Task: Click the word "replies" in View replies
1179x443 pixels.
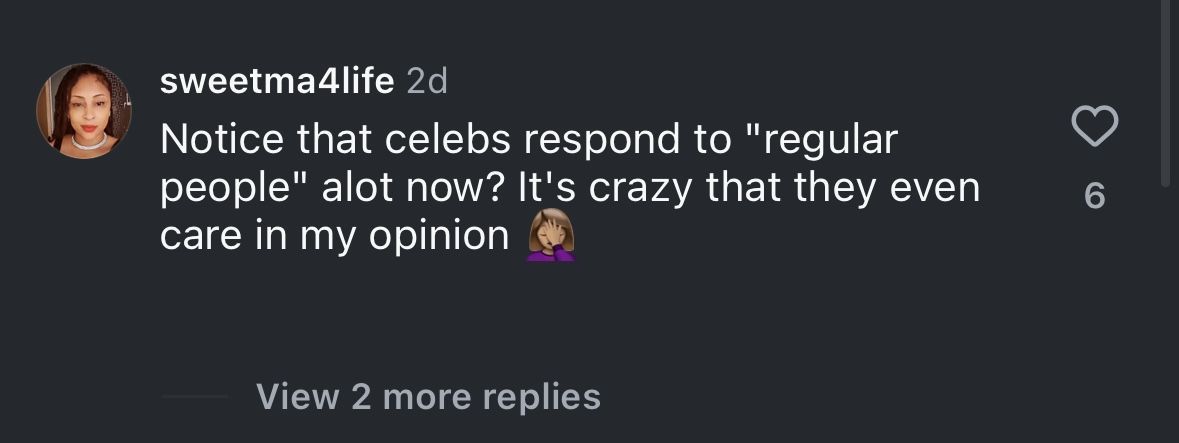Action: coord(542,396)
